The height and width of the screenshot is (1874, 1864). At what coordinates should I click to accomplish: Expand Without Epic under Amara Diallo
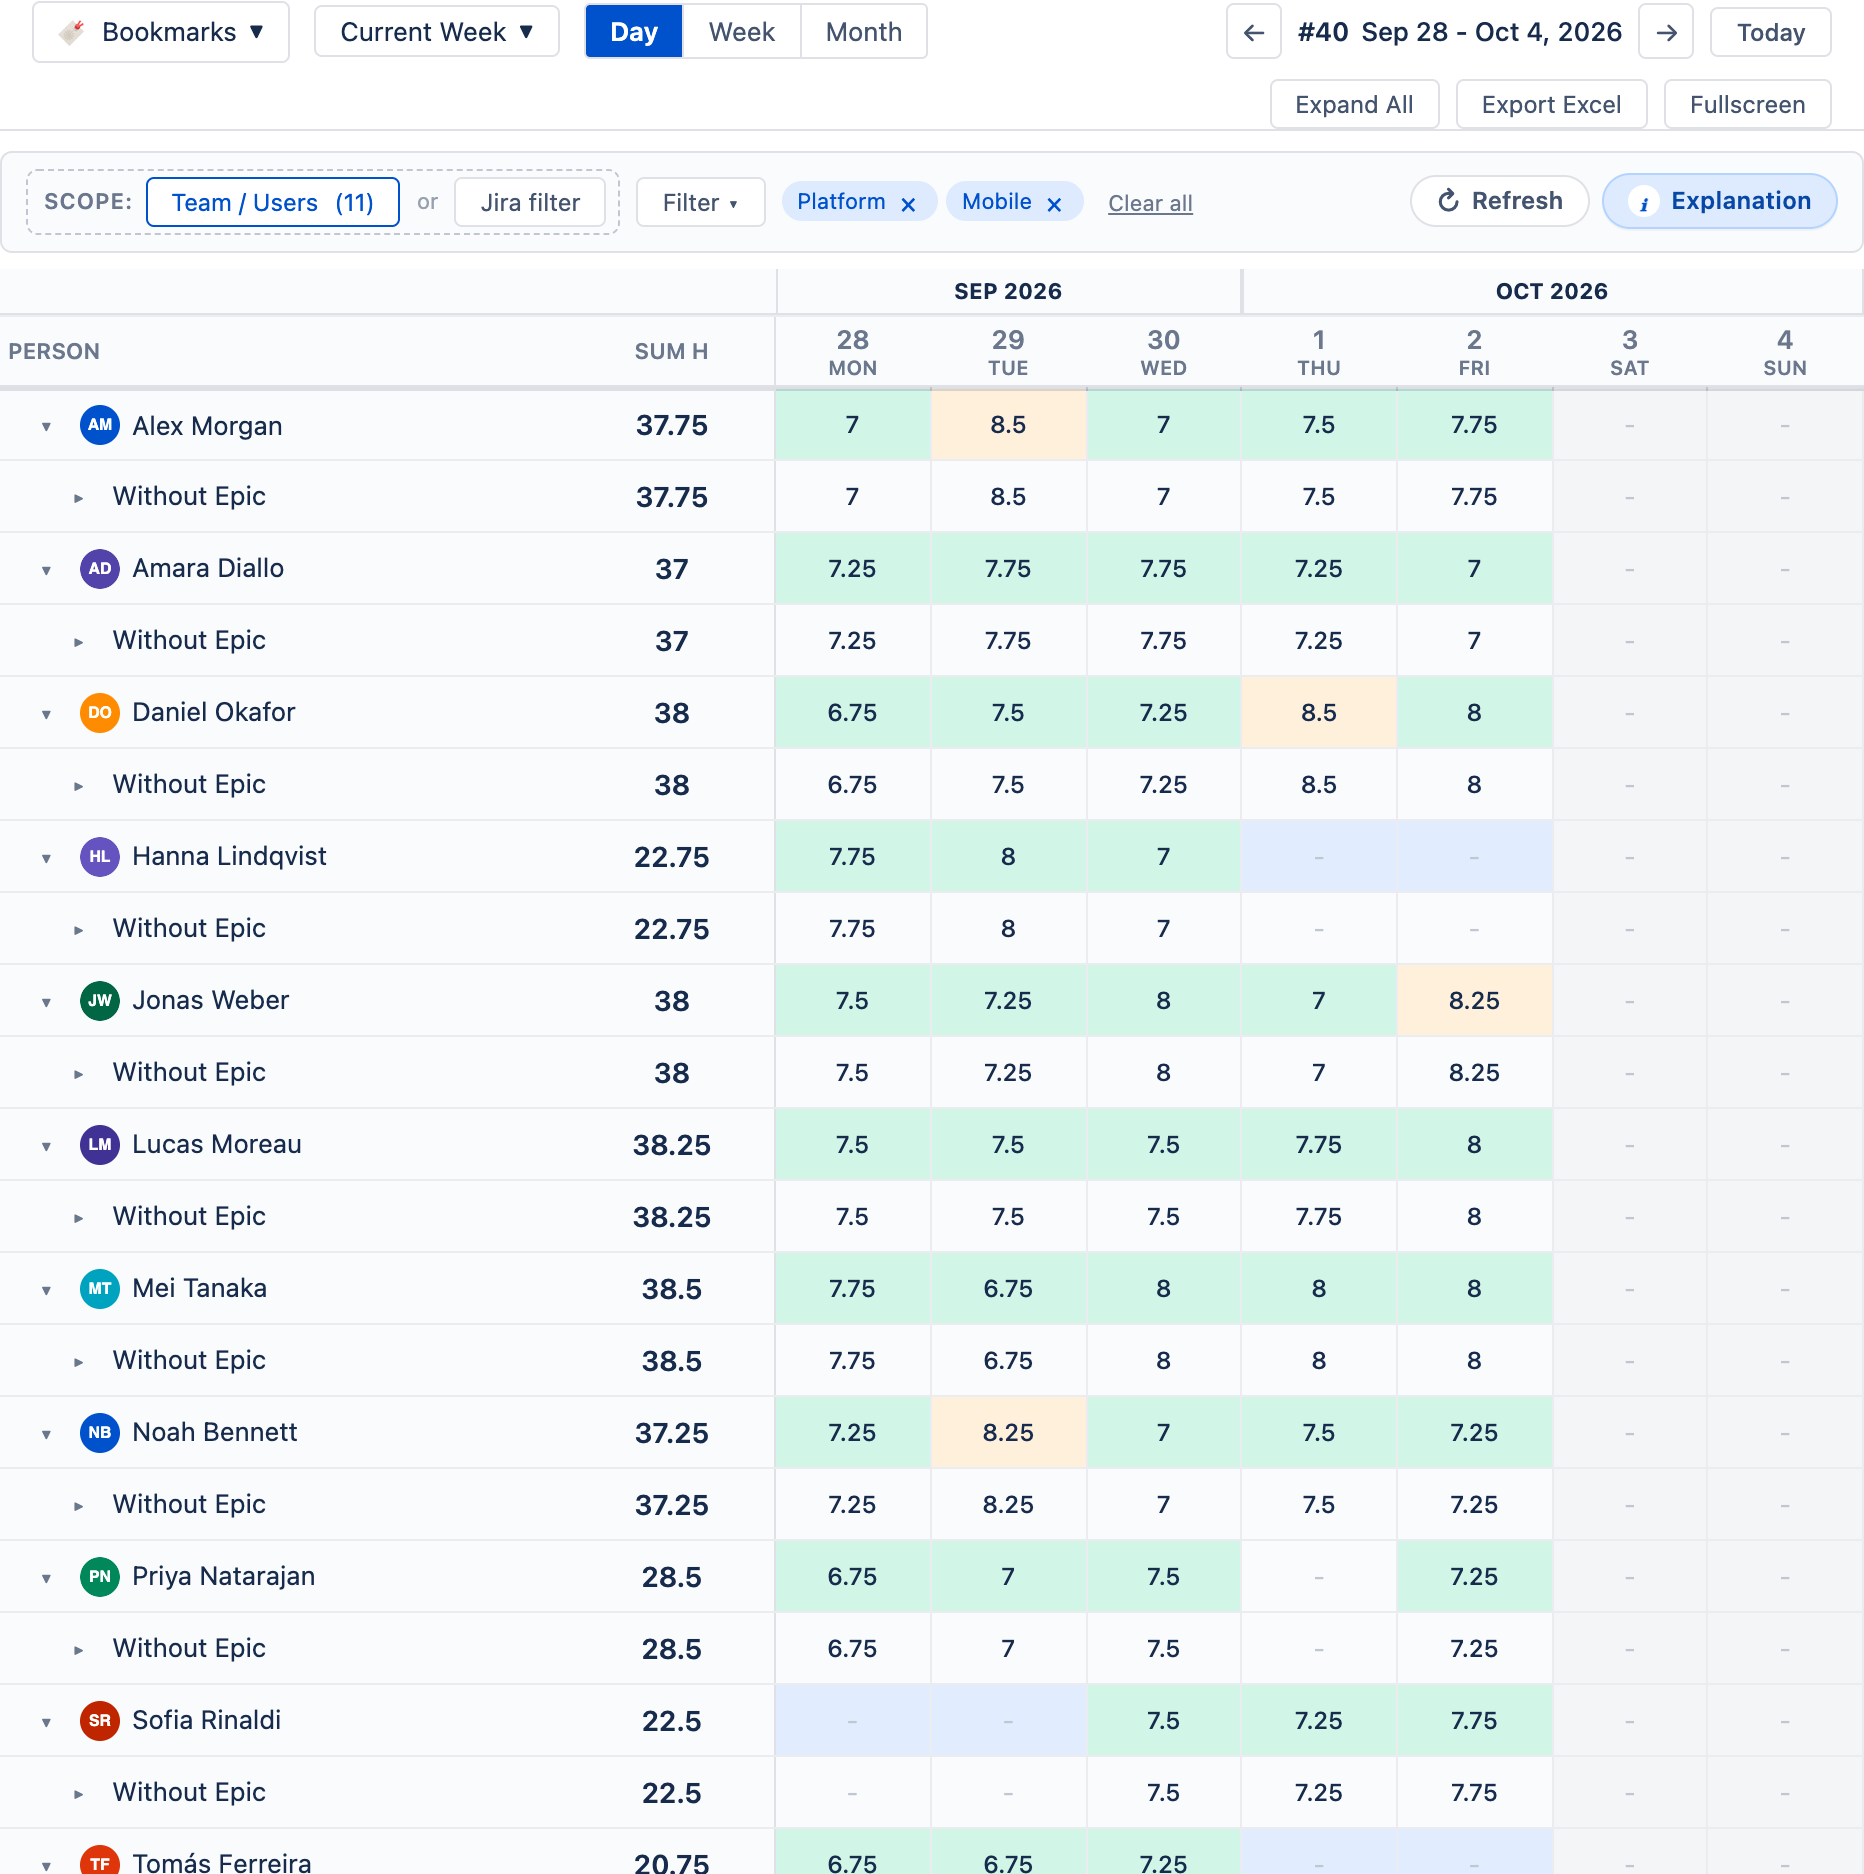point(79,642)
